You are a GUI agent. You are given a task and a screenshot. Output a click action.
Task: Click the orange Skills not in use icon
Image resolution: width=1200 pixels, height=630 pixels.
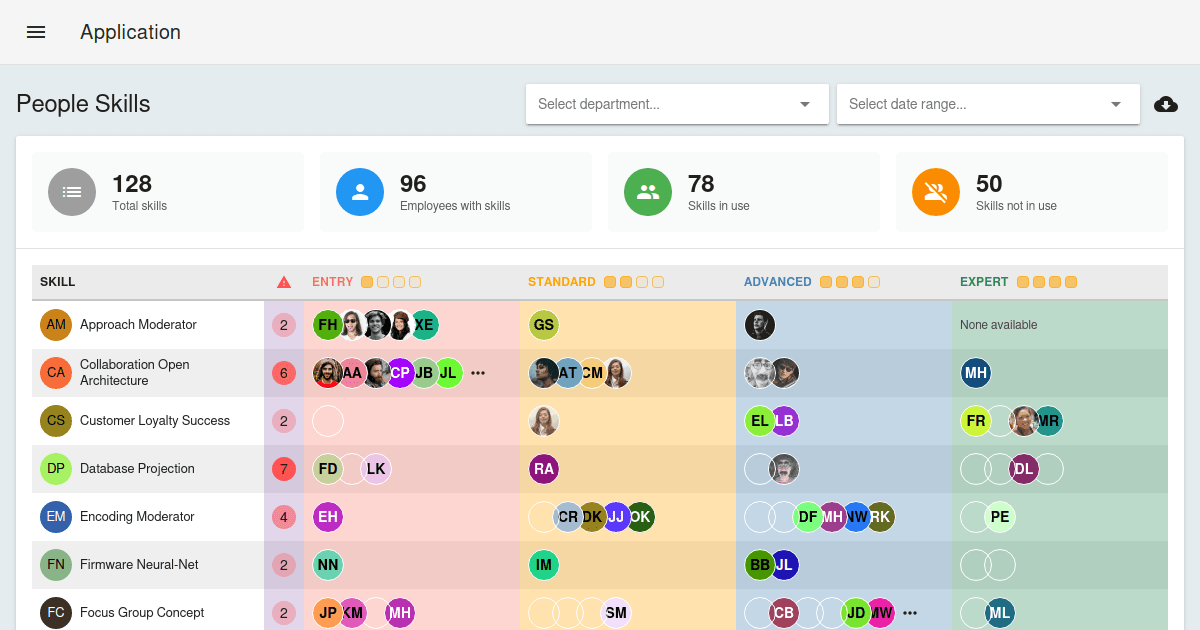click(935, 192)
